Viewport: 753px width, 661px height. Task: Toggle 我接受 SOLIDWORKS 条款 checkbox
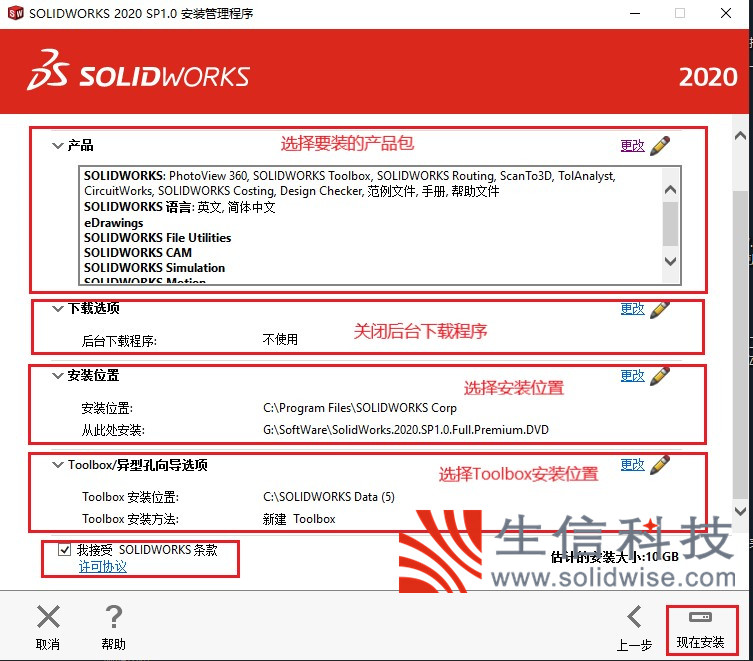pos(64,549)
